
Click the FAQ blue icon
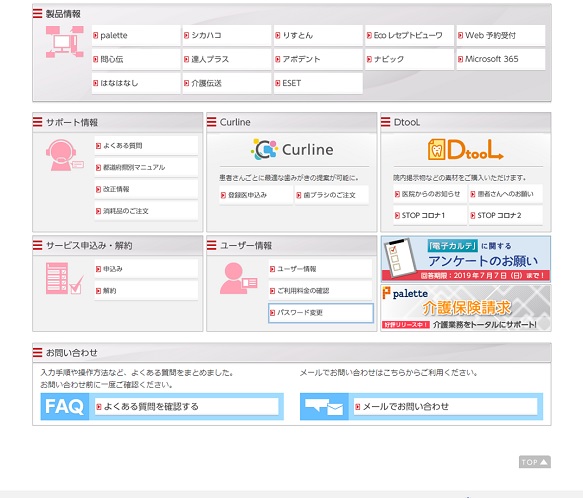tap(65, 407)
